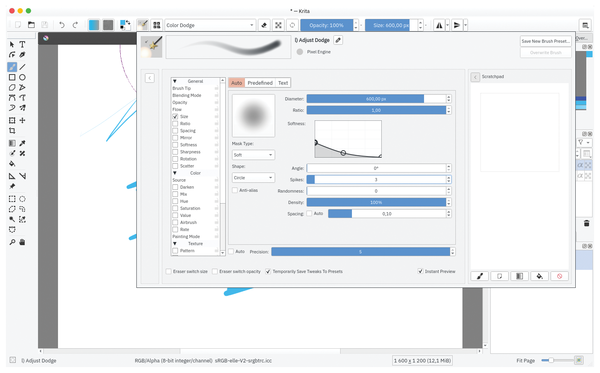Viewport: 600px width, 373px height.
Task: Enable the Anti-alias checkbox
Action: click(235, 190)
